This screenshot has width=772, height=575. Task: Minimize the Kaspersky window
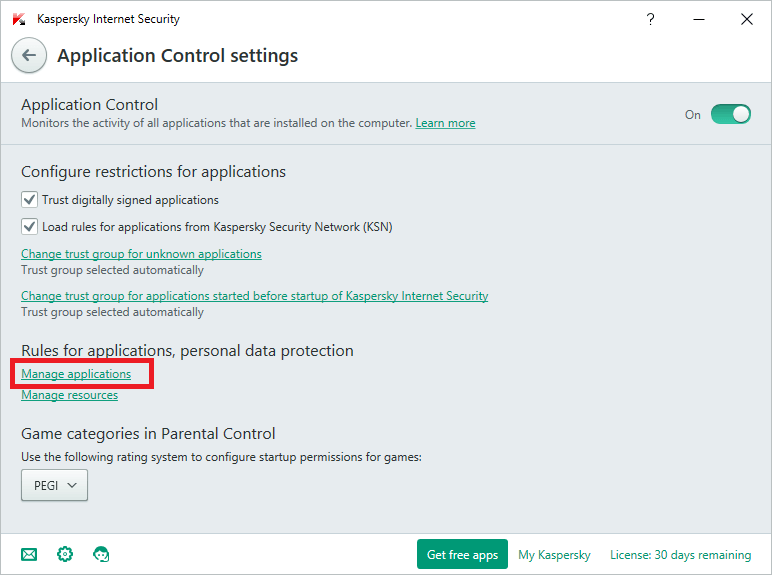click(x=698, y=19)
